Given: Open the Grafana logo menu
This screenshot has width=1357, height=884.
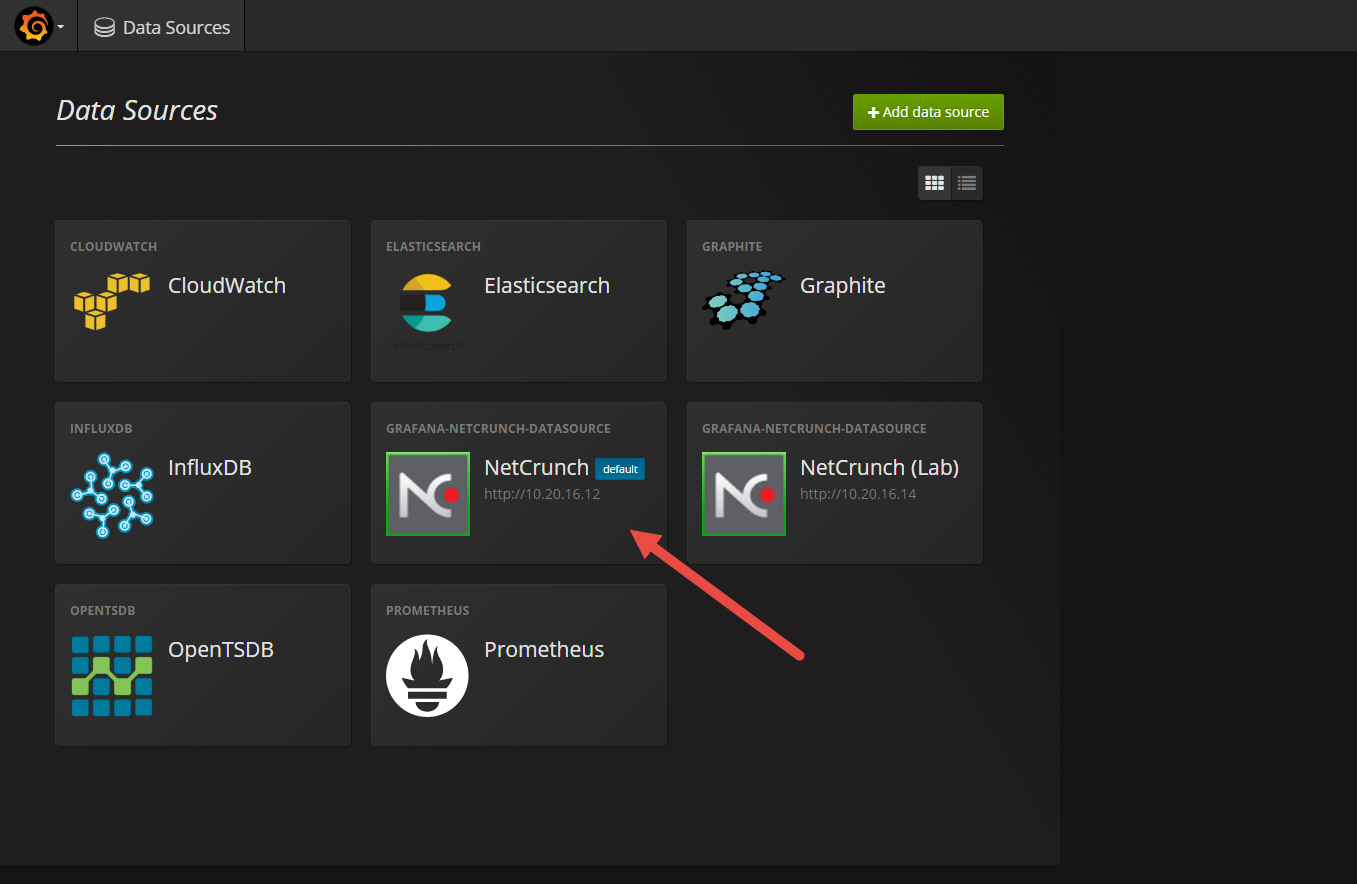Looking at the screenshot, I should 32,26.
